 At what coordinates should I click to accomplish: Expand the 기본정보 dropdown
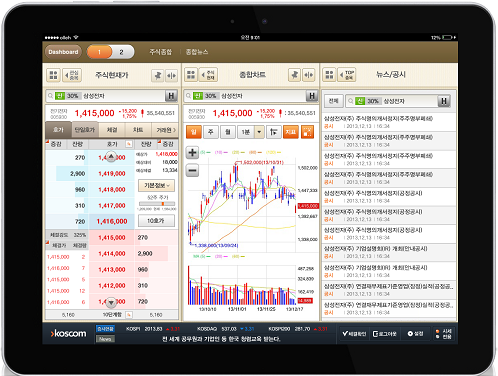coord(156,185)
